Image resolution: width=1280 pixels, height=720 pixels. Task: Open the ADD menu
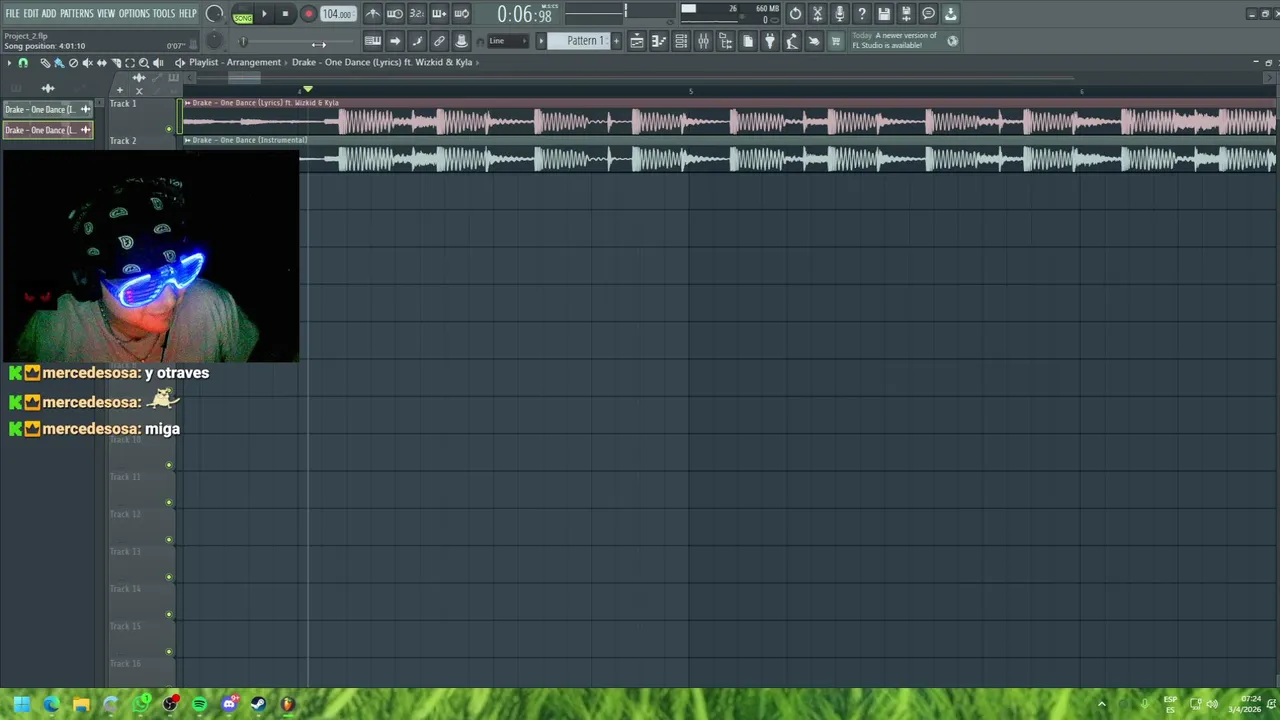click(49, 13)
